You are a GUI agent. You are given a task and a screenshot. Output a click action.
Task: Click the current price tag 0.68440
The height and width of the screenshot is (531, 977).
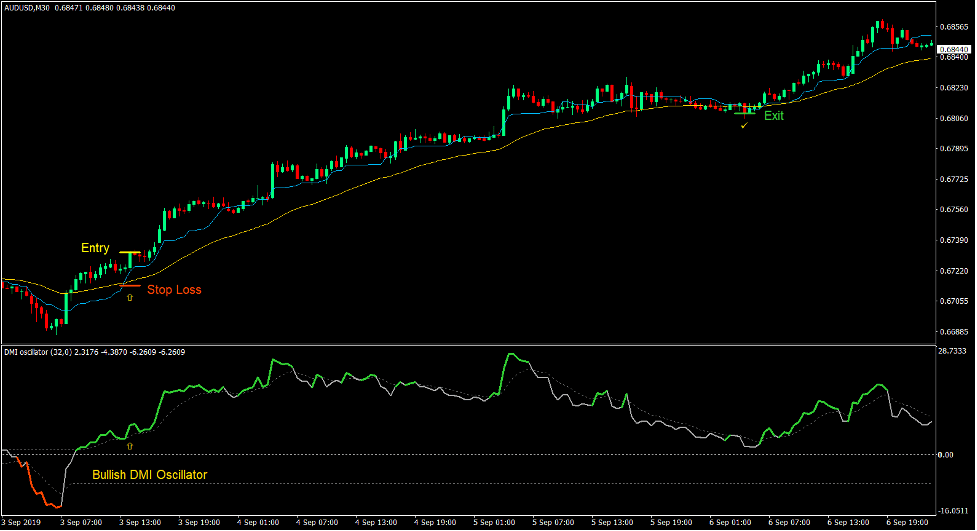955,49
